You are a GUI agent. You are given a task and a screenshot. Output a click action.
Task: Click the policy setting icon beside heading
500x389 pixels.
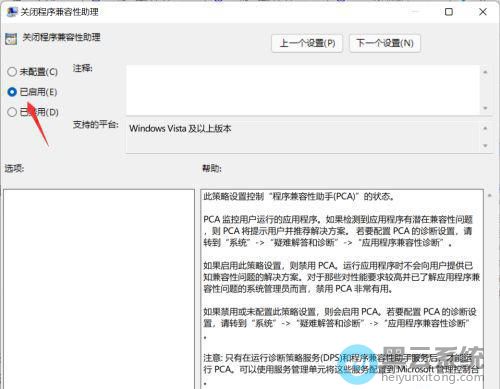pos(11,39)
